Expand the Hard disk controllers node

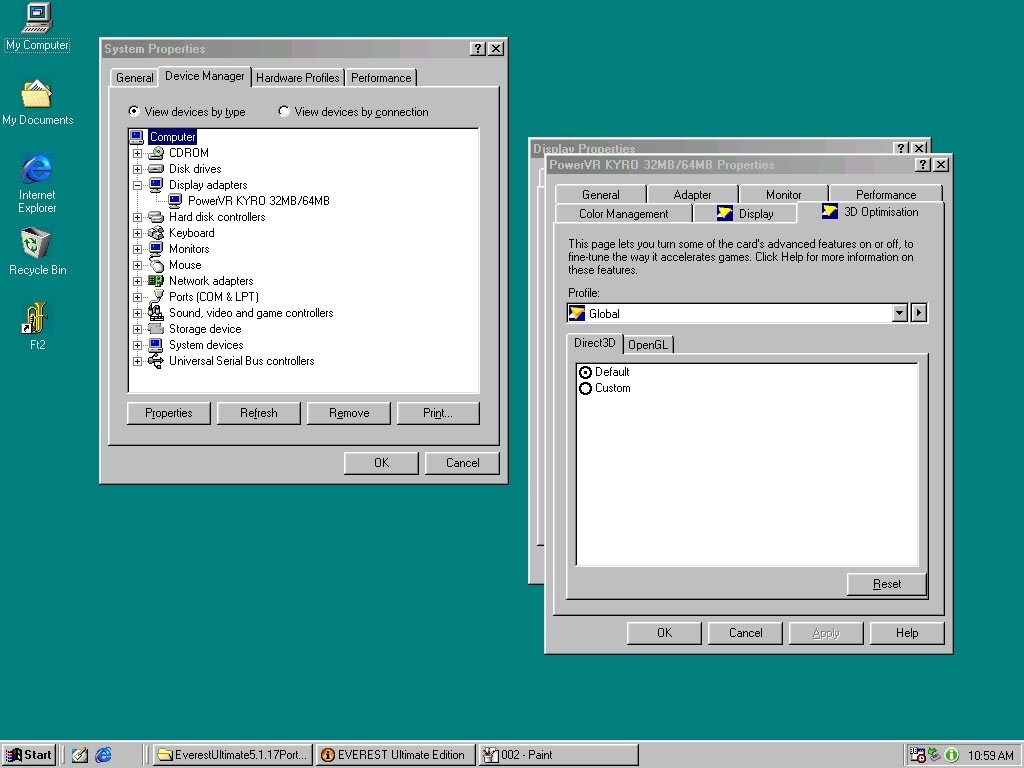coord(137,217)
